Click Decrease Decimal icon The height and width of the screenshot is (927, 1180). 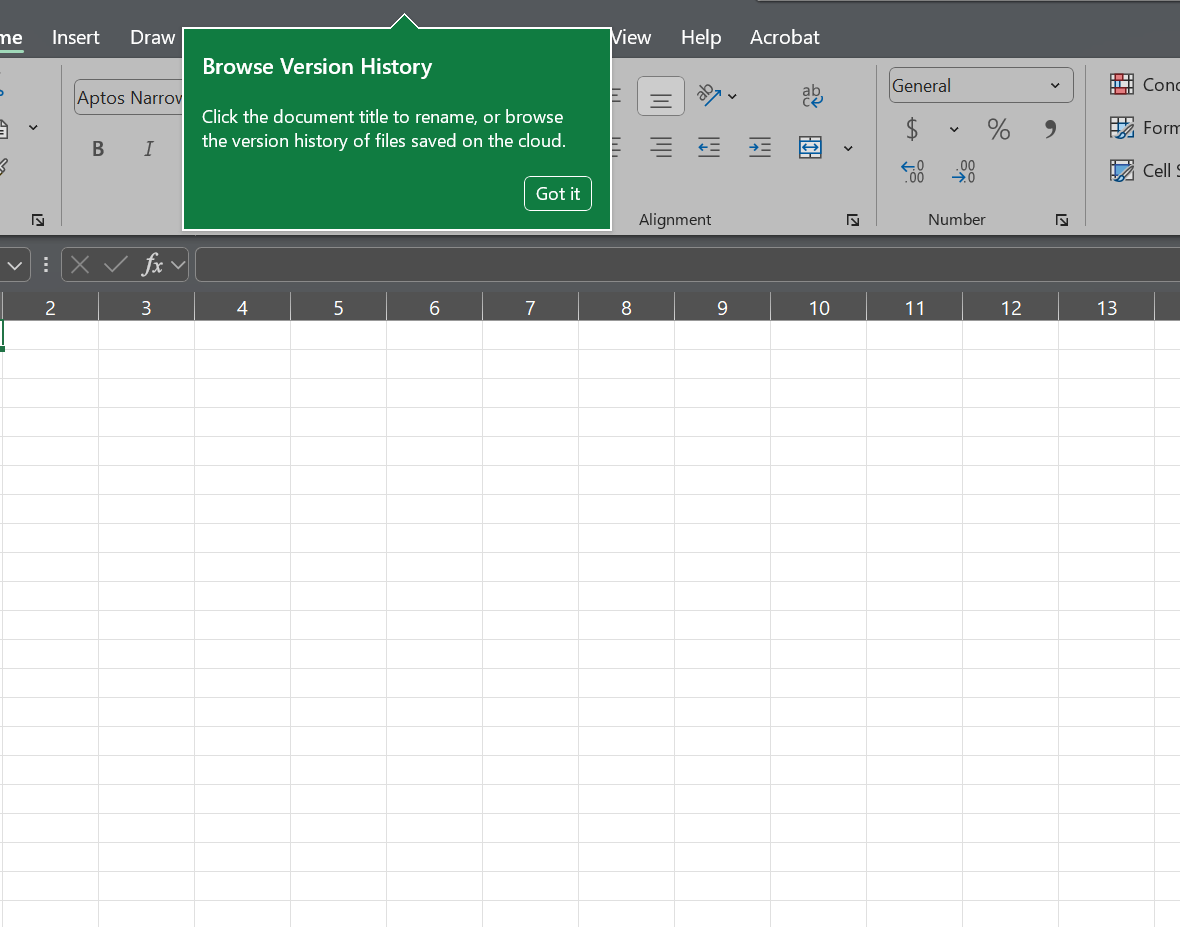coord(963,172)
